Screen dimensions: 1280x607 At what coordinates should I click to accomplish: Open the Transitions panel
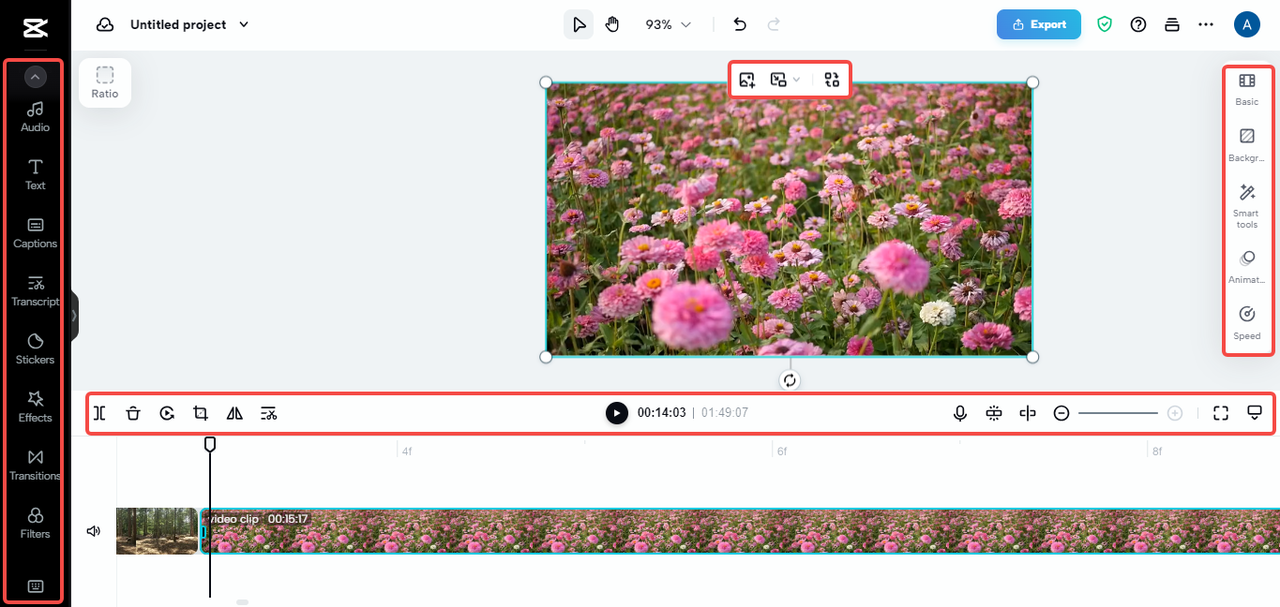click(35, 464)
